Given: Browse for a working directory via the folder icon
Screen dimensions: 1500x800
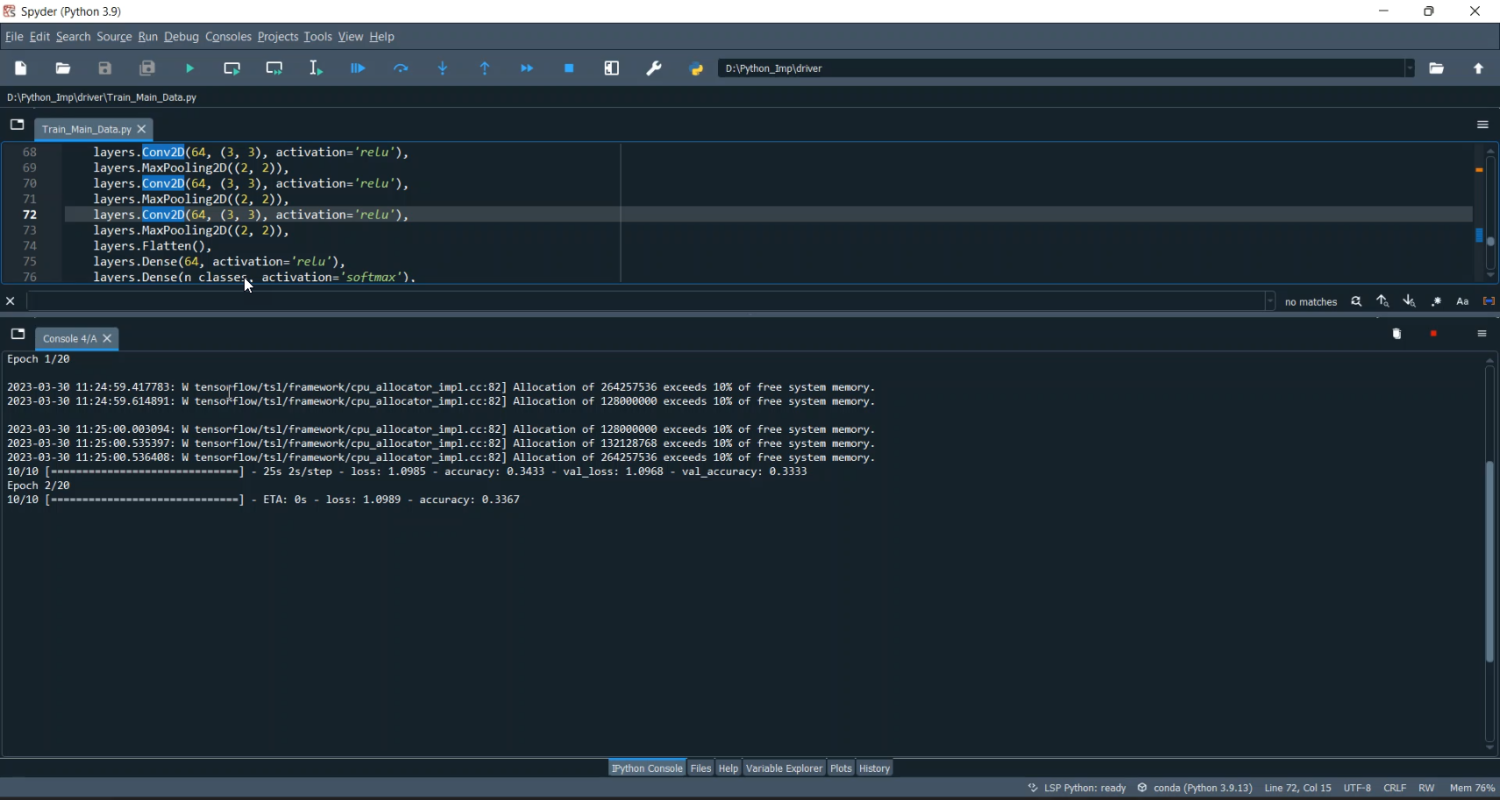Looking at the screenshot, I should pyautogui.click(x=1437, y=69).
